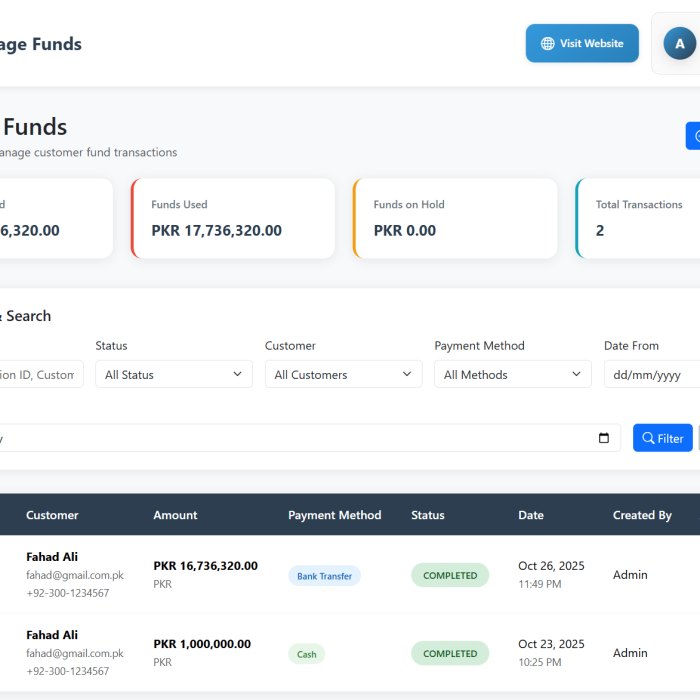
Task: Expand the Payment Method dropdown showing All Methods
Action: tap(512, 374)
